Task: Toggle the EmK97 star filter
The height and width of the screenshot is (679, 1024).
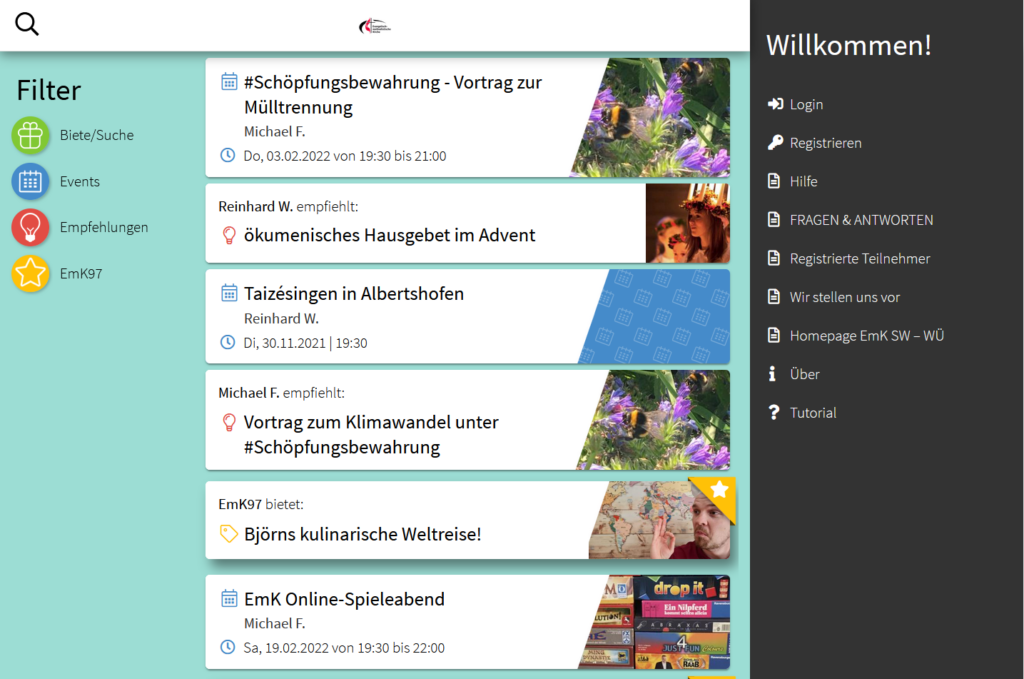Action: (x=31, y=273)
